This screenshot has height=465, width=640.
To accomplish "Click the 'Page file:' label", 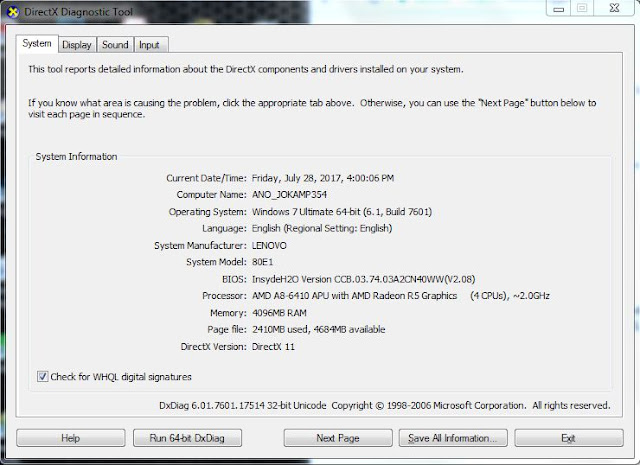I will pyautogui.click(x=227, y=329).
